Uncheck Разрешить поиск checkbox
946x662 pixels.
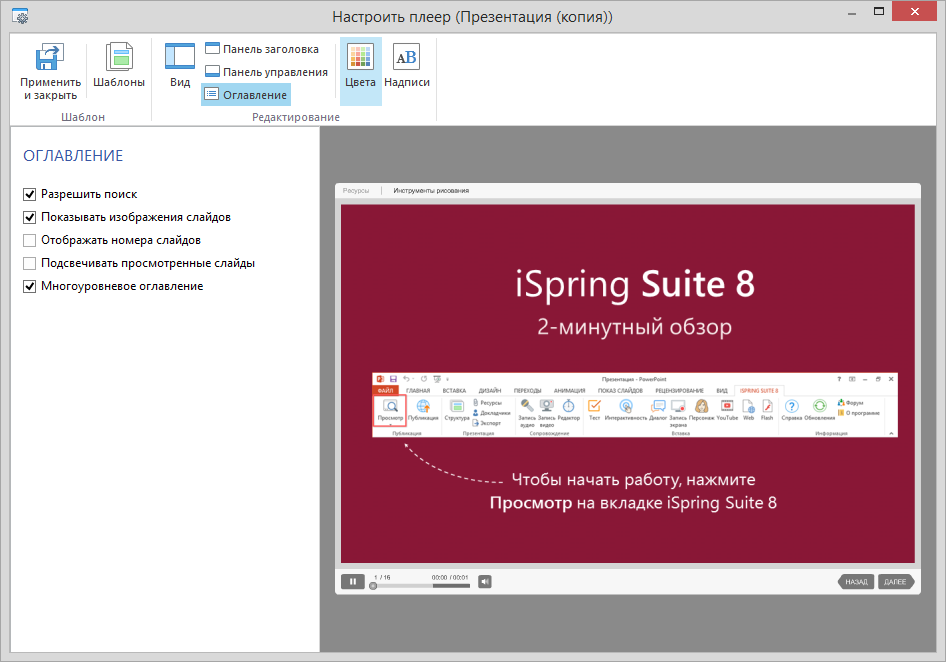point(30,194)
